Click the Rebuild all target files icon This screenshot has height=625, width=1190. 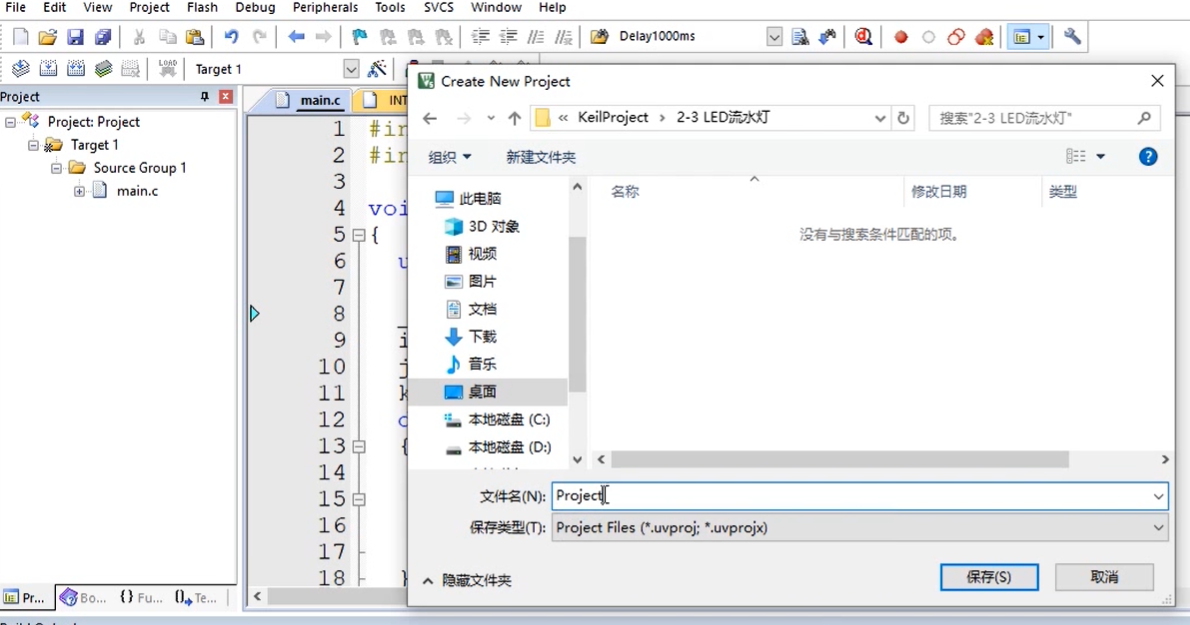click(76, 69)
